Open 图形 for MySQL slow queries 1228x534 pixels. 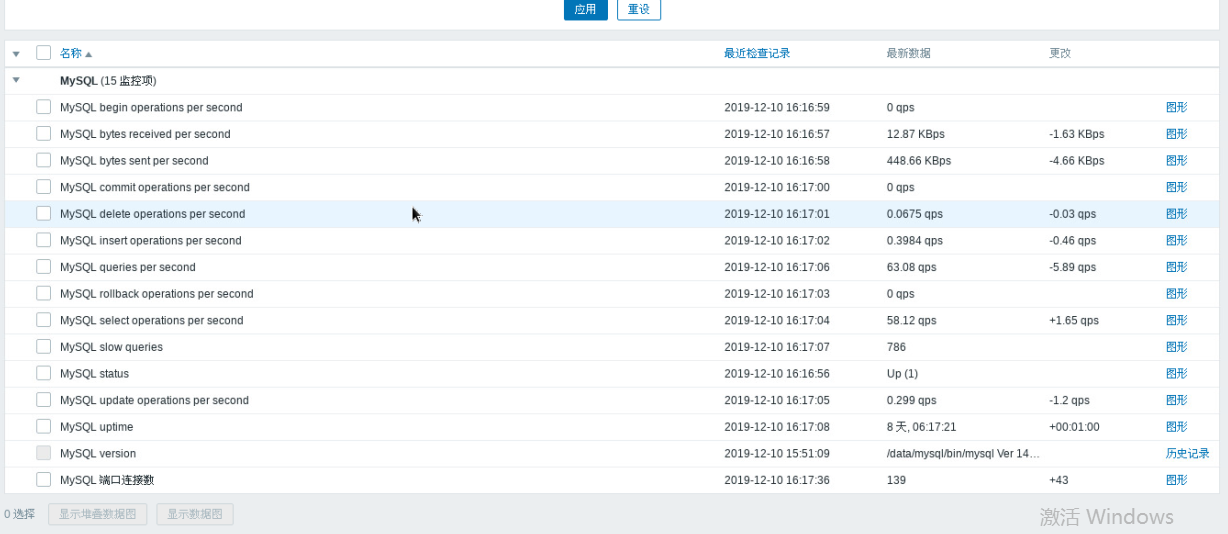pyautogui.click(x=1176, y=347)
